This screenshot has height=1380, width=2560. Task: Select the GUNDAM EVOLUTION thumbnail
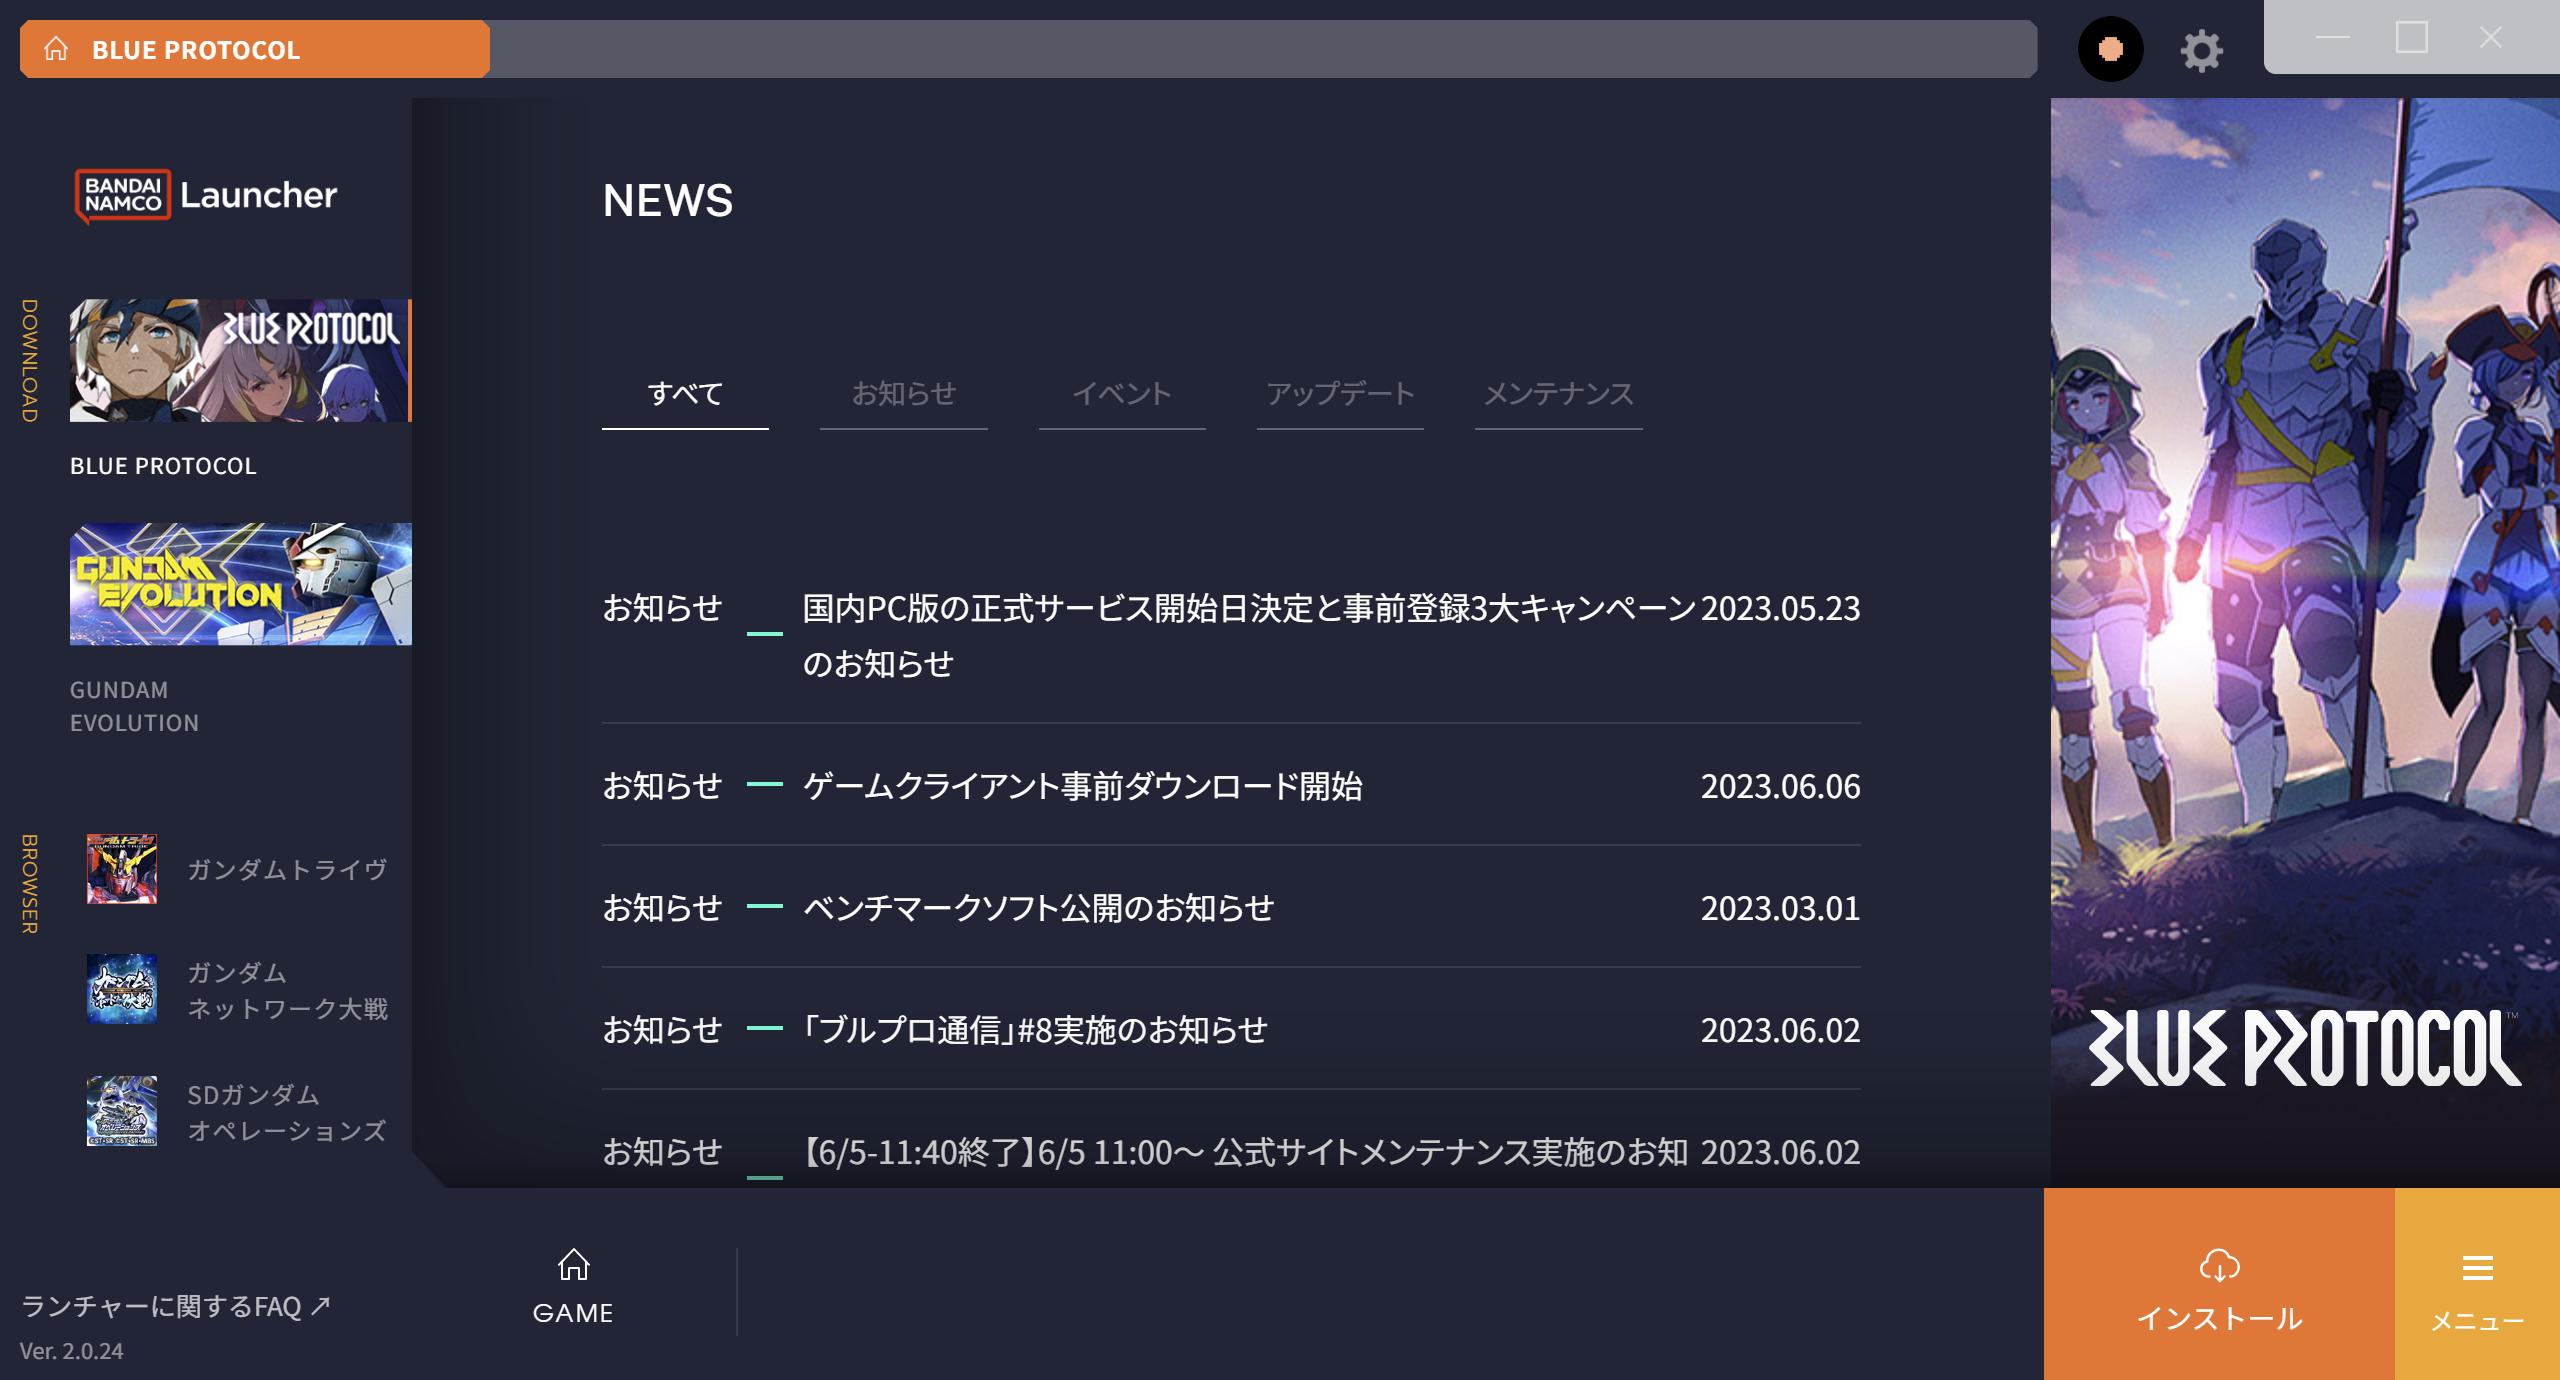[x=240, y=584]
